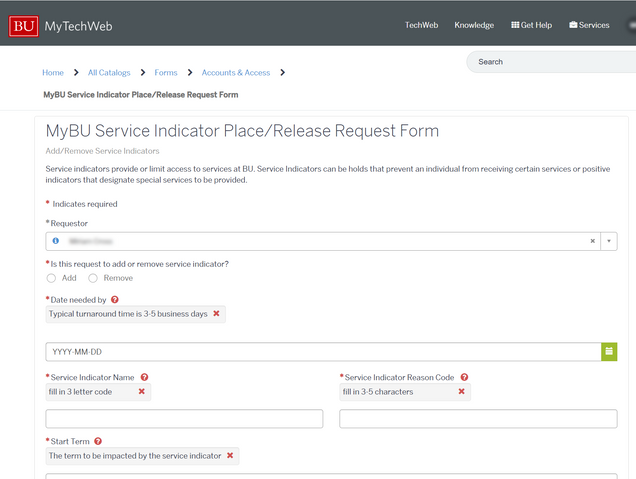
Task: Show help for Service Indicator Reason Code
Action: point(464,377)
